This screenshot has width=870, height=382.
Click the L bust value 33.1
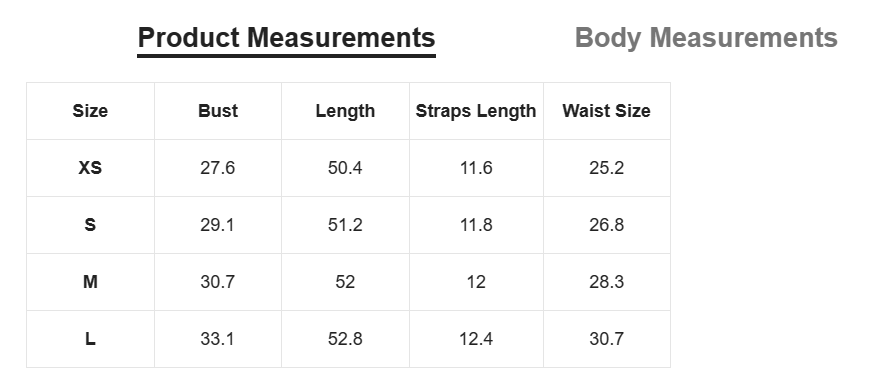coord(218,339)
